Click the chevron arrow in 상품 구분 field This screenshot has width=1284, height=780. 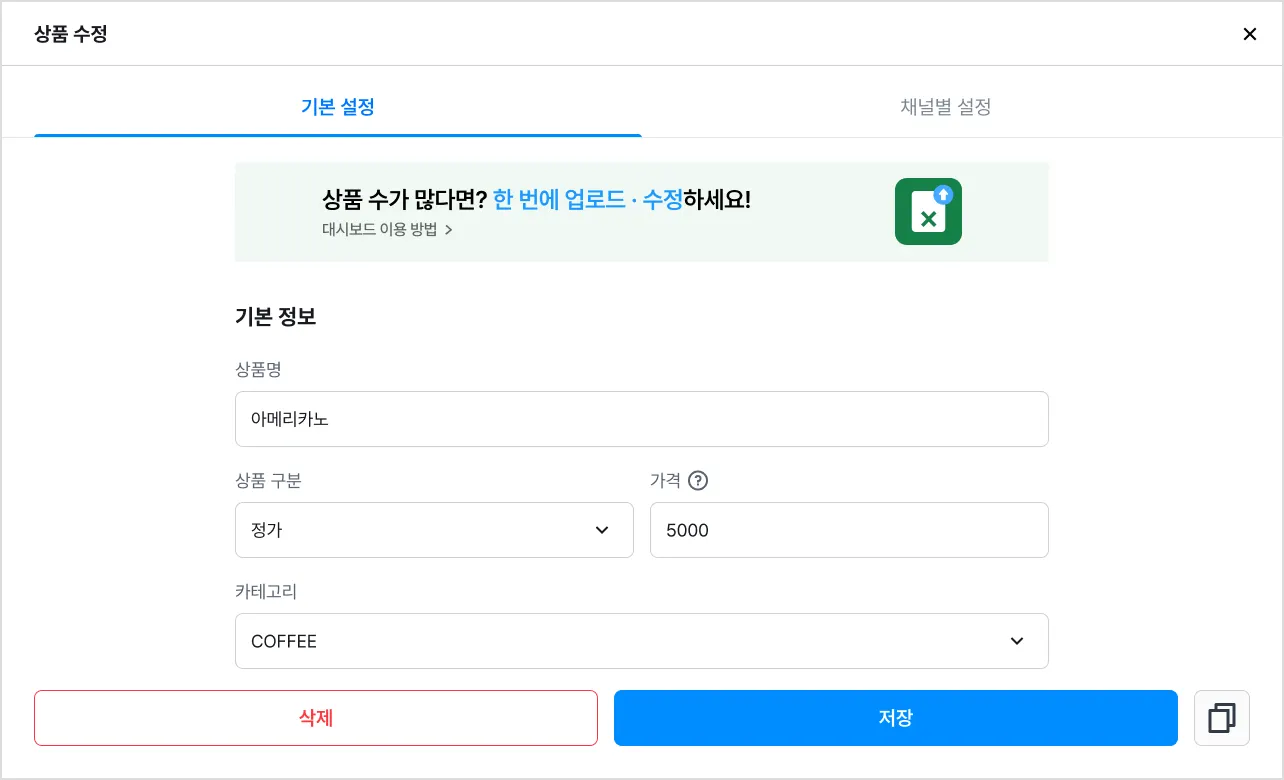602,530
